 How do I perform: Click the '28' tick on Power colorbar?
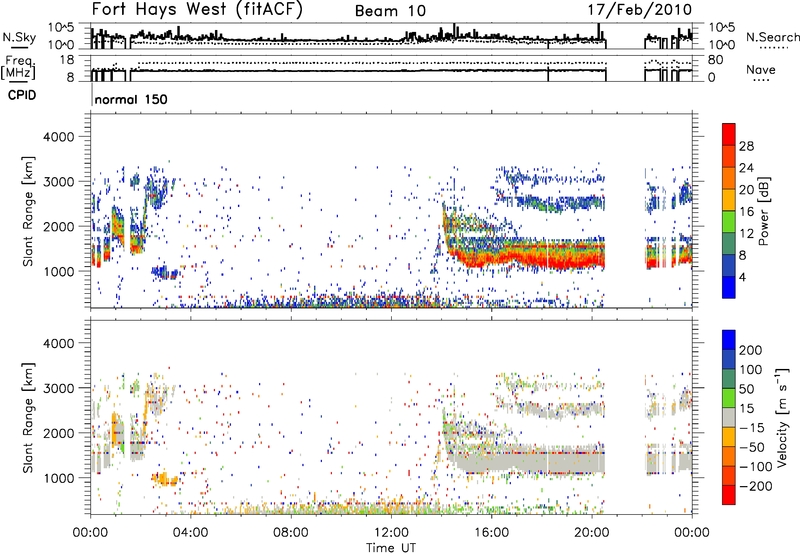click(746, 146)
